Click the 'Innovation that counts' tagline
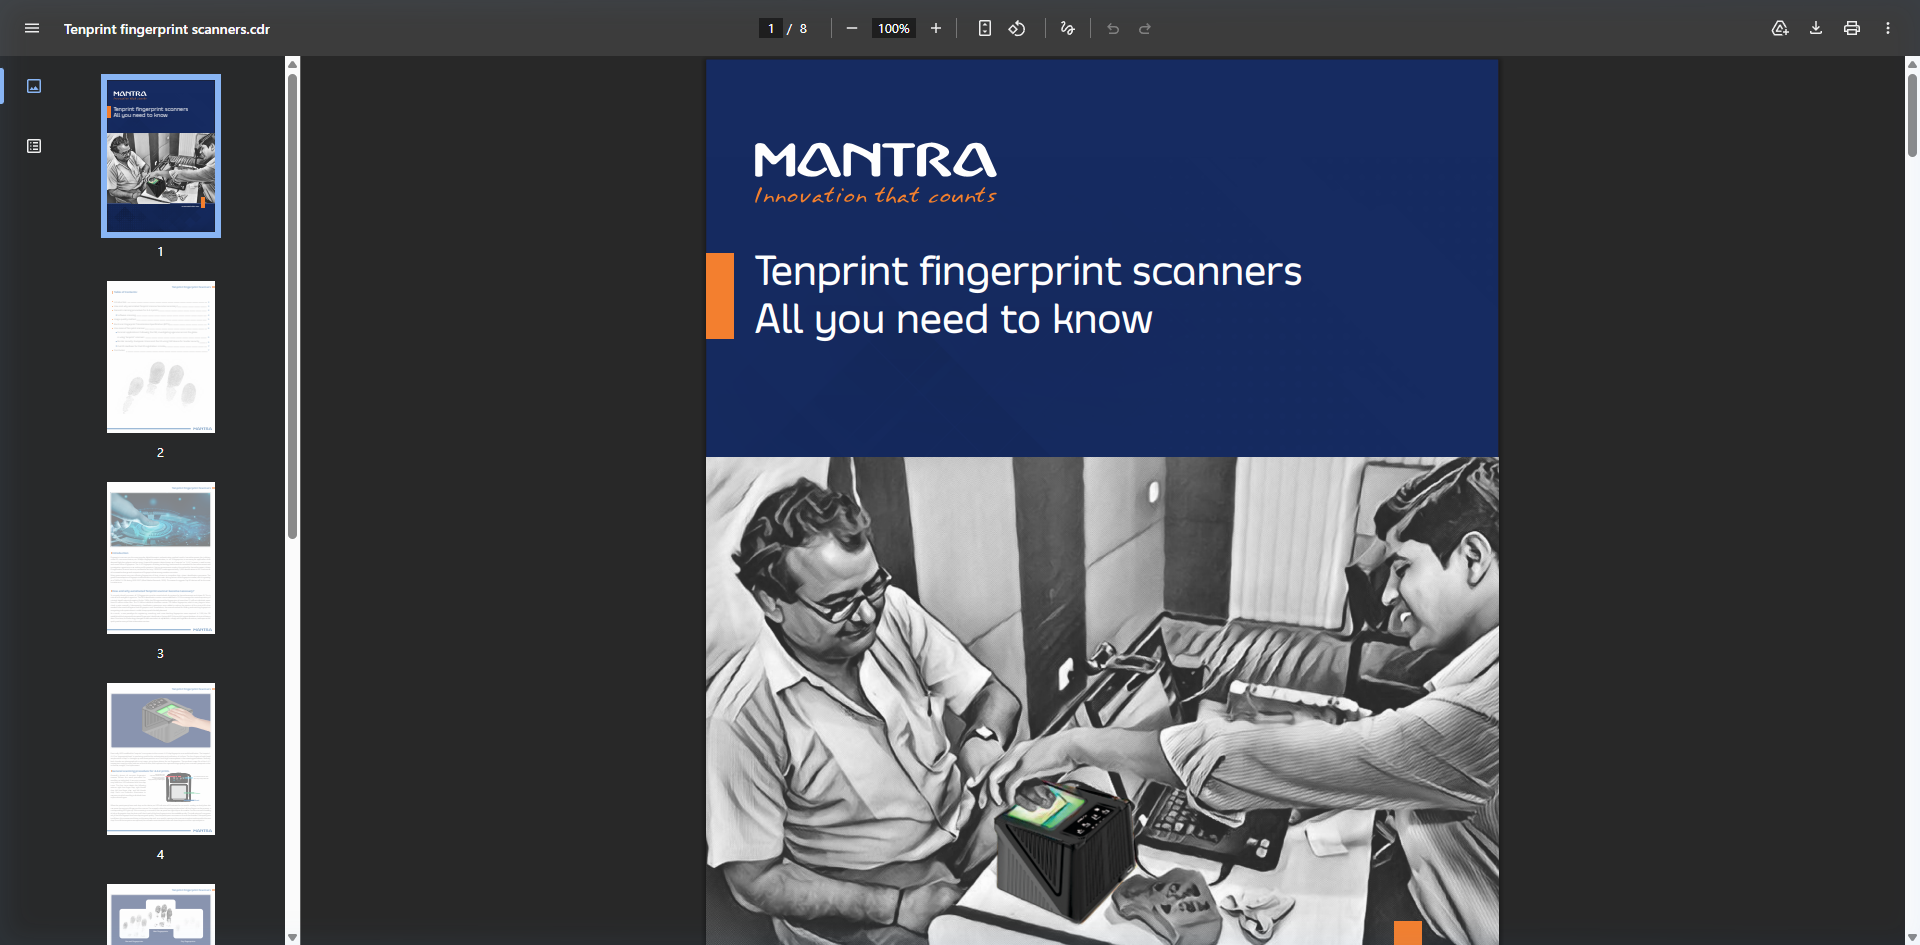Screen dimensions: 1920x945 click(x=875, y=195)
